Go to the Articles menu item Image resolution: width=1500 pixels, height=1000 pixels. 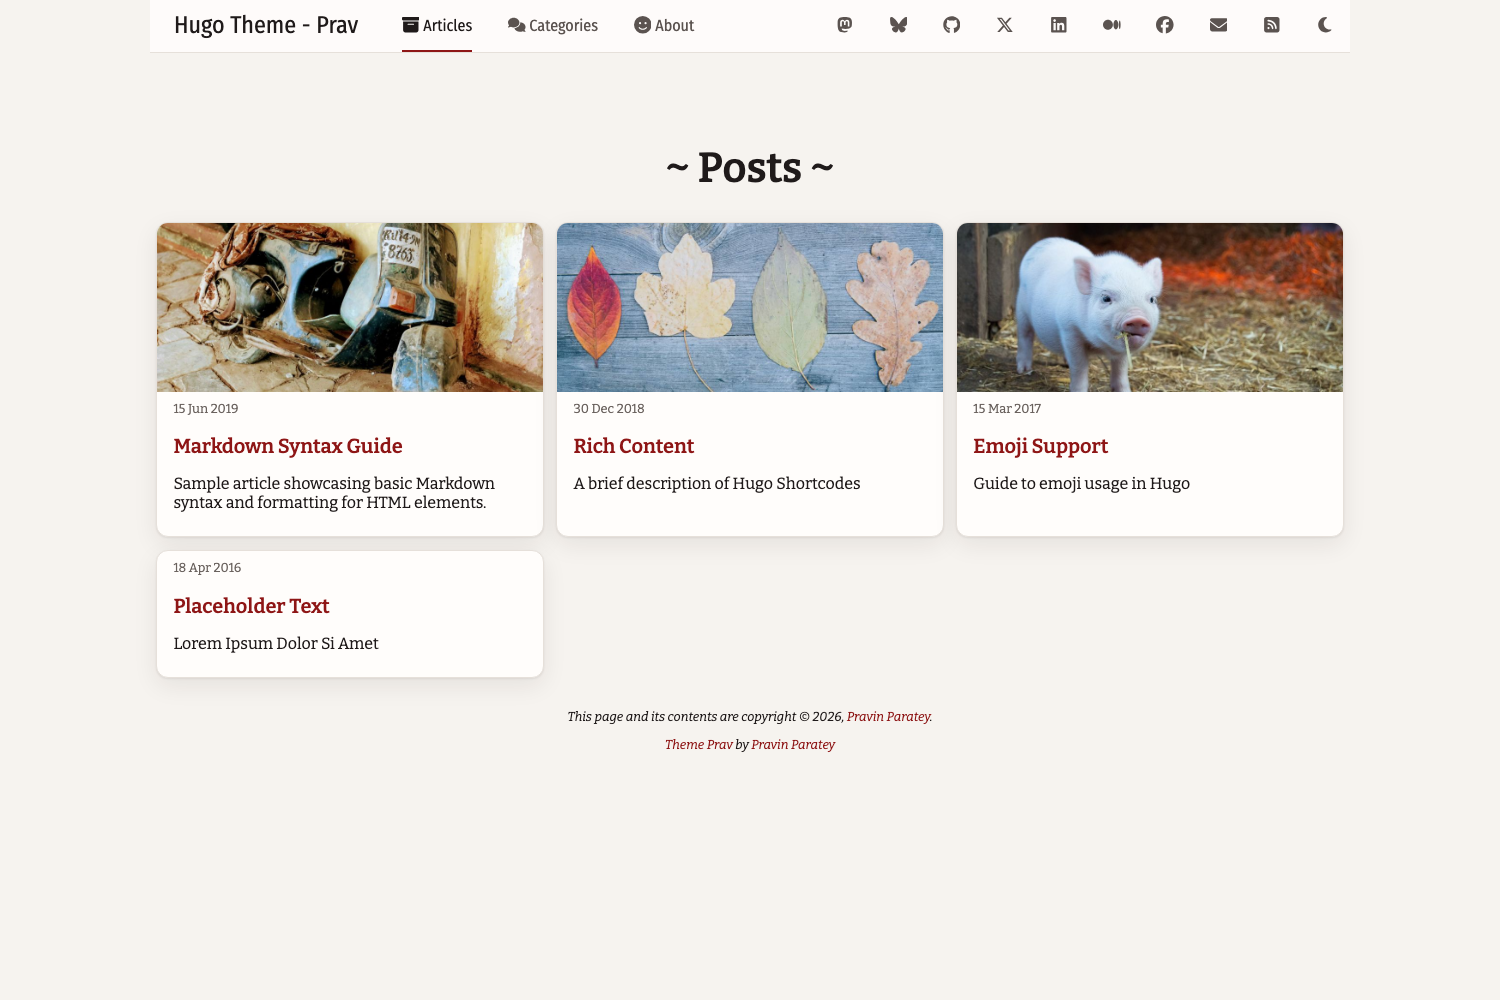(437, 25)
